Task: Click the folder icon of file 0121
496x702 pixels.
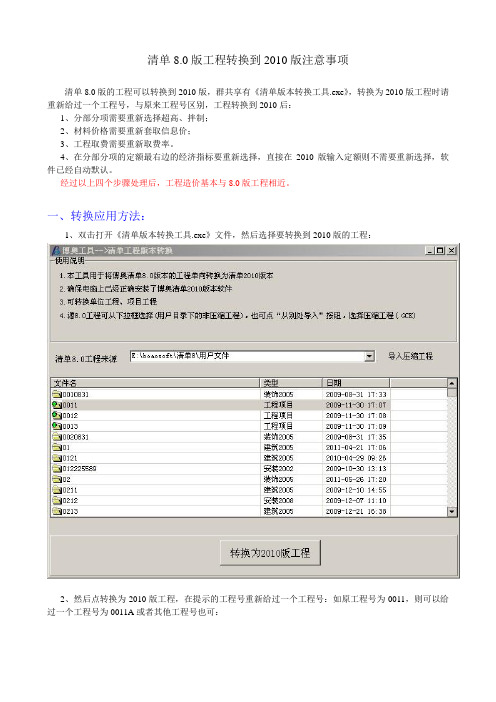Action: coord(57,458)
